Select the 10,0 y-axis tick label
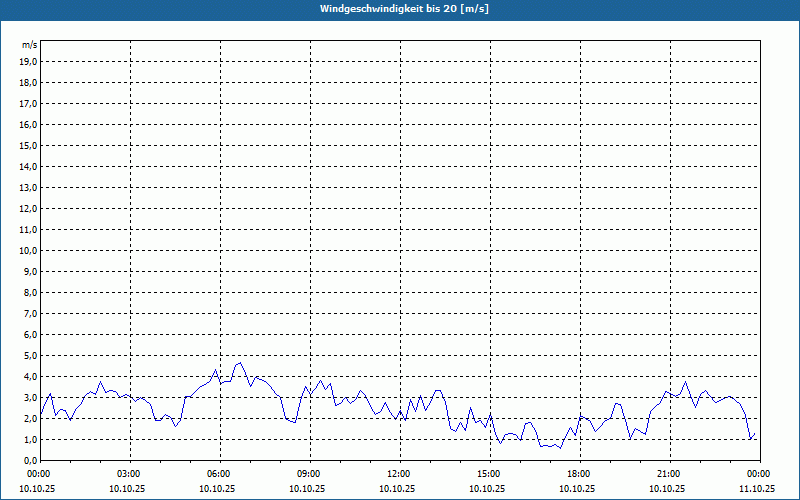Viewport: 800px width, 500px height. (x=29, y=251)
